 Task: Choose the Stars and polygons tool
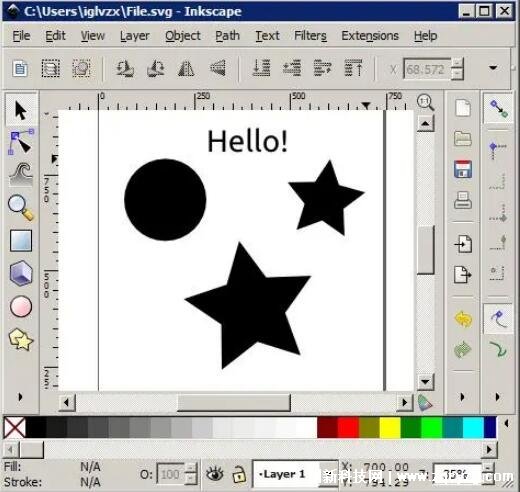click(x=21, y=339)
